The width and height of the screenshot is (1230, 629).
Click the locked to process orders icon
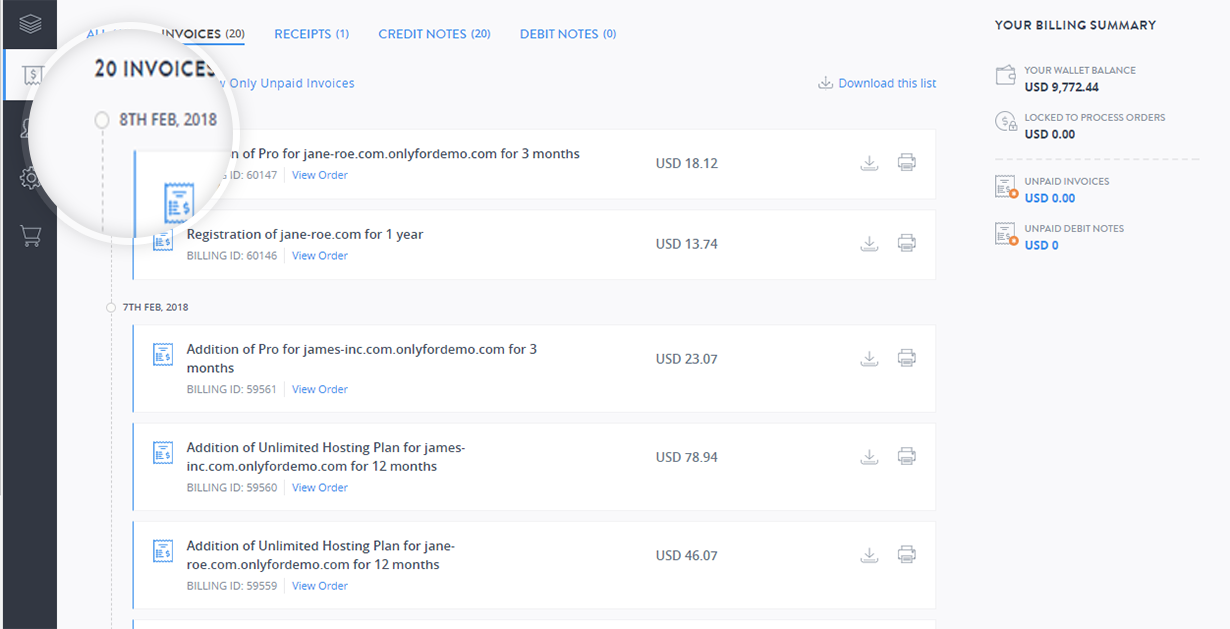coord(1006,123)
